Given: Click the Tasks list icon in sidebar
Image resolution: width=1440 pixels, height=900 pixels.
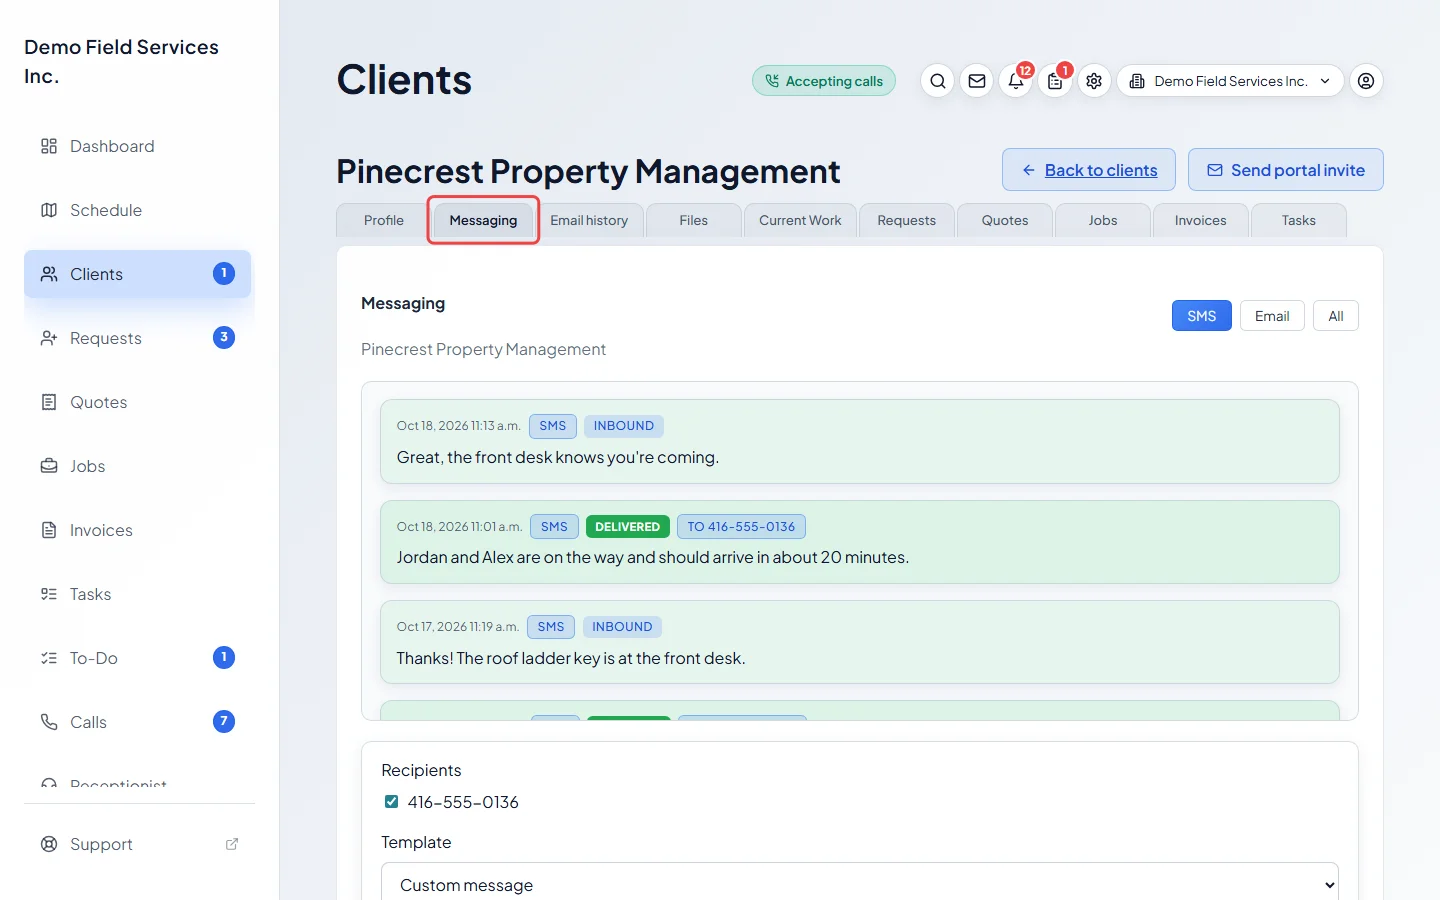Looking at the screenshot, I should tap(49, 594).
